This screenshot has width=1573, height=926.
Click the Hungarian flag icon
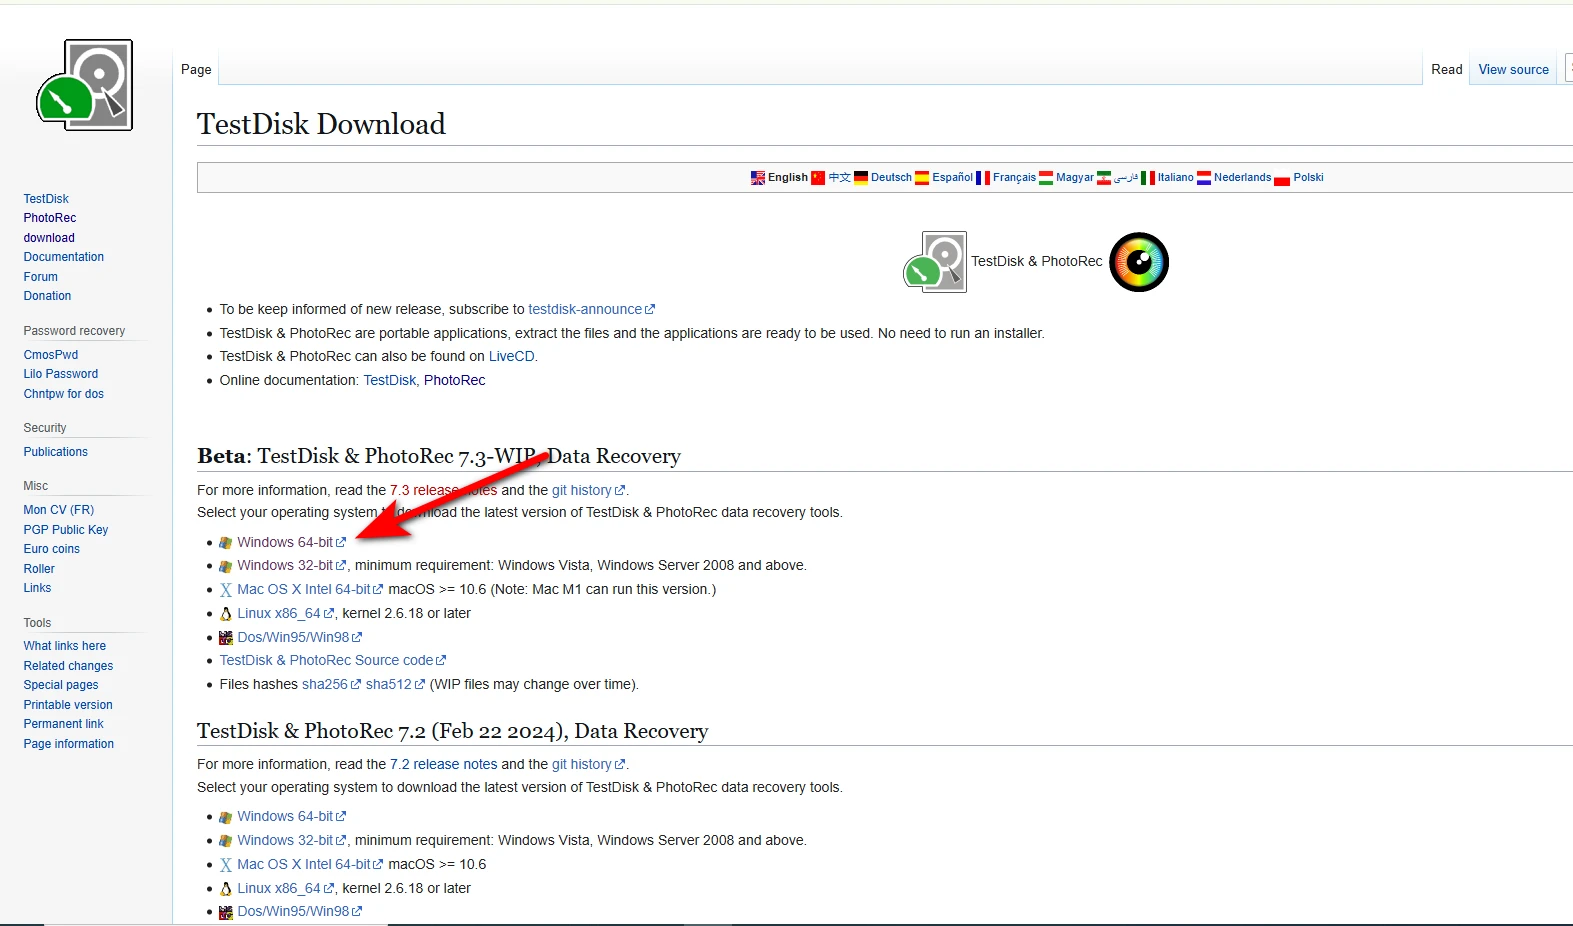(x=1046, y=178)
